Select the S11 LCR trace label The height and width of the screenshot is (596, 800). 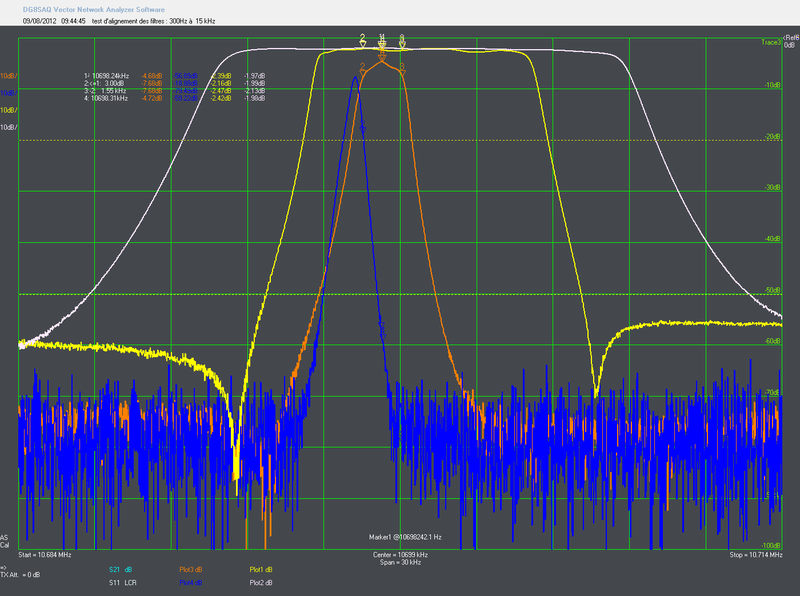tap(120, 581)
